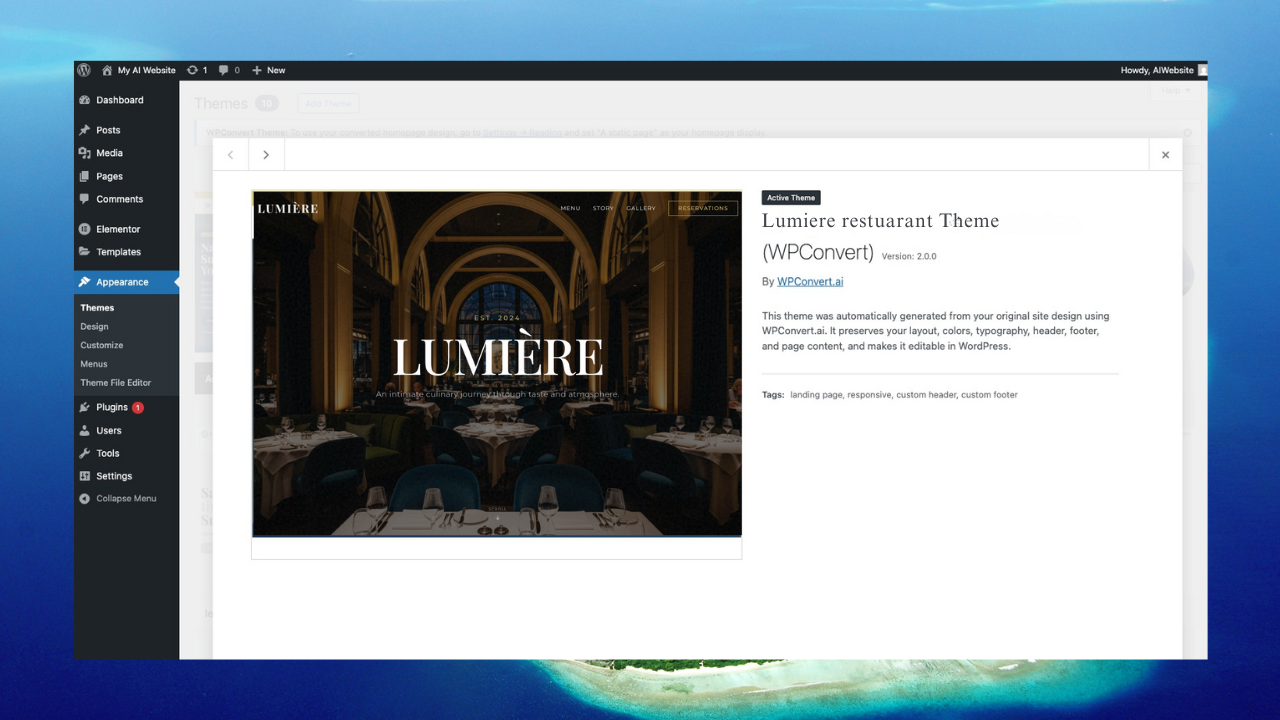Click the theme description paragraph

coord(936,331)
